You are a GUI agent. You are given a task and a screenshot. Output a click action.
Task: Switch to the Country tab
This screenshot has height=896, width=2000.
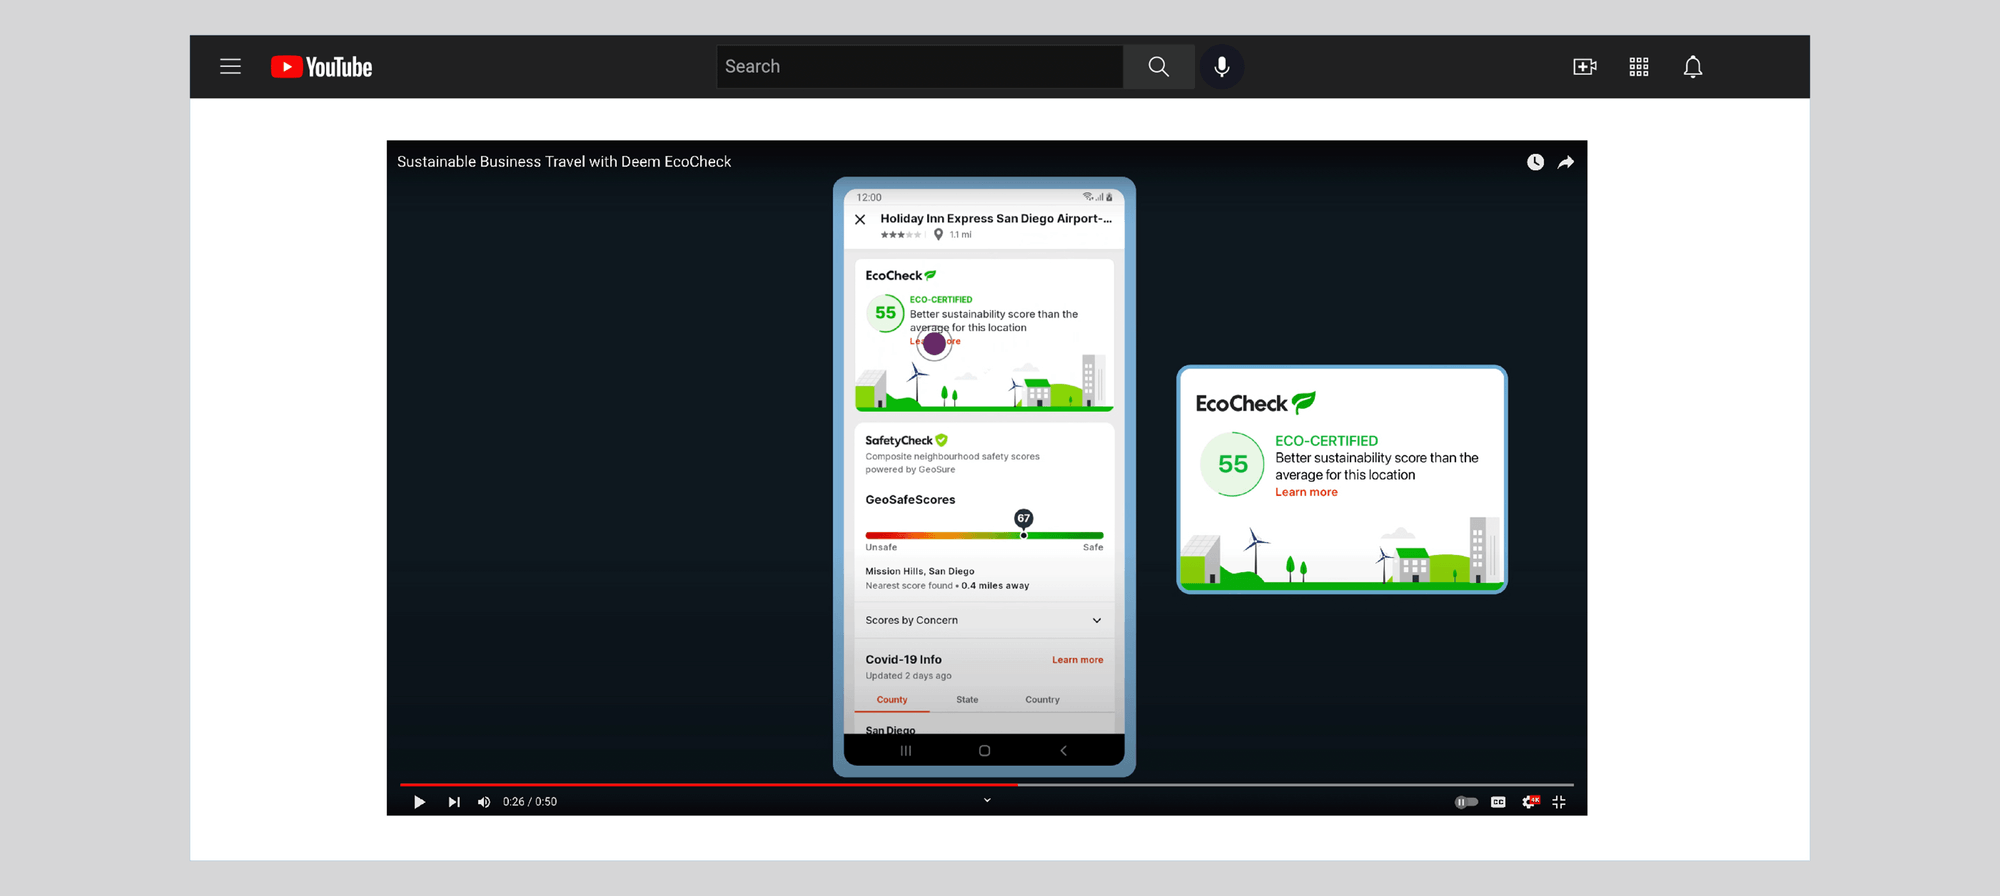tap(1042, 700)
